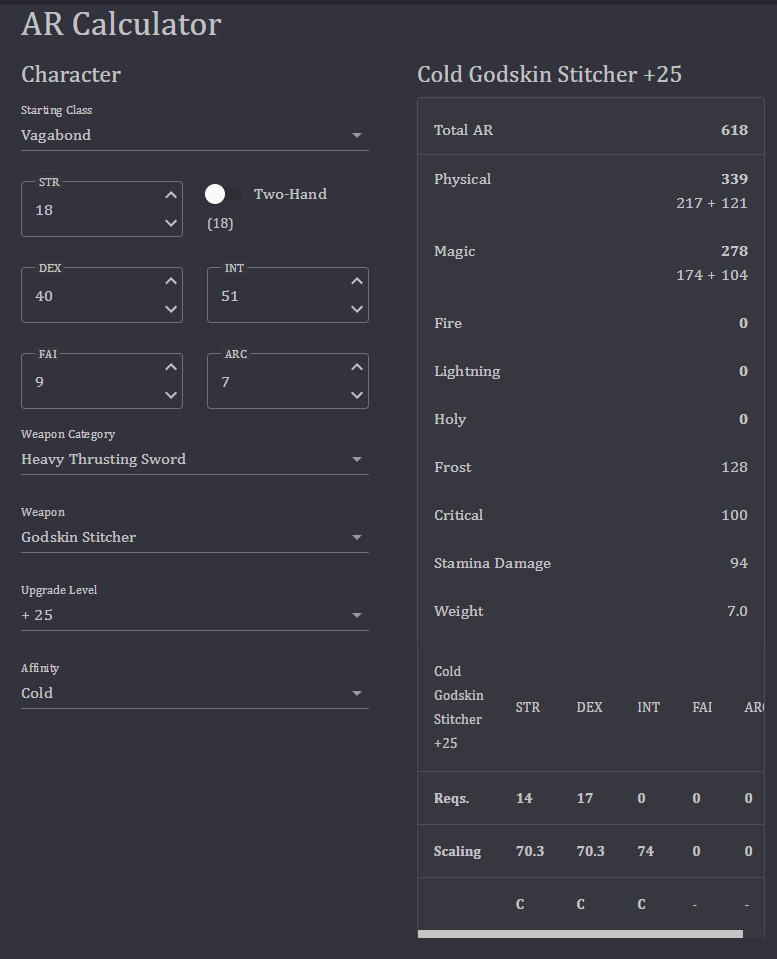Open the Starting Class dropdown

coord(194,135)
